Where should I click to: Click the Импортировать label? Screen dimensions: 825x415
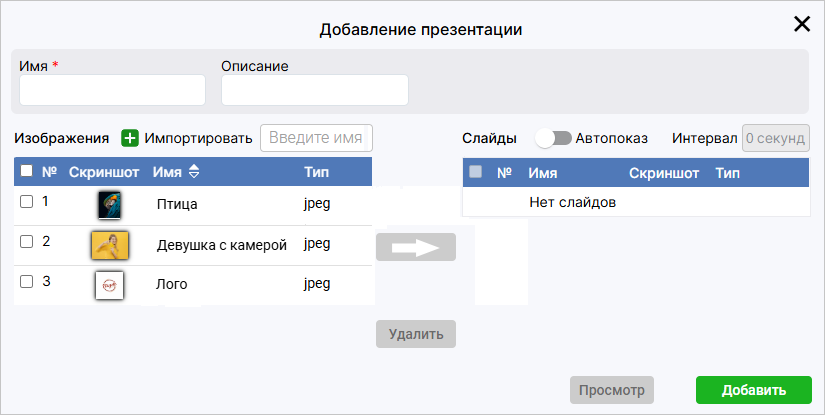click(198, 138)
